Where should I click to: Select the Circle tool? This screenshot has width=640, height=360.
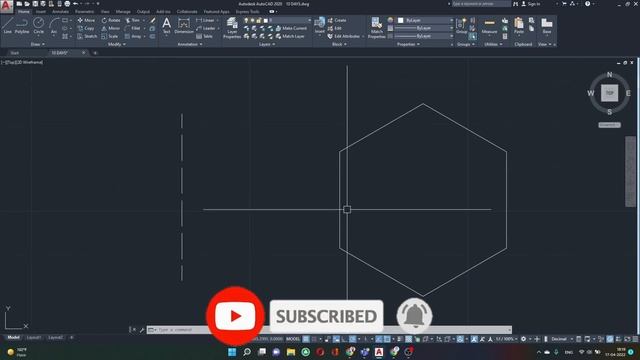coord(38,25)
